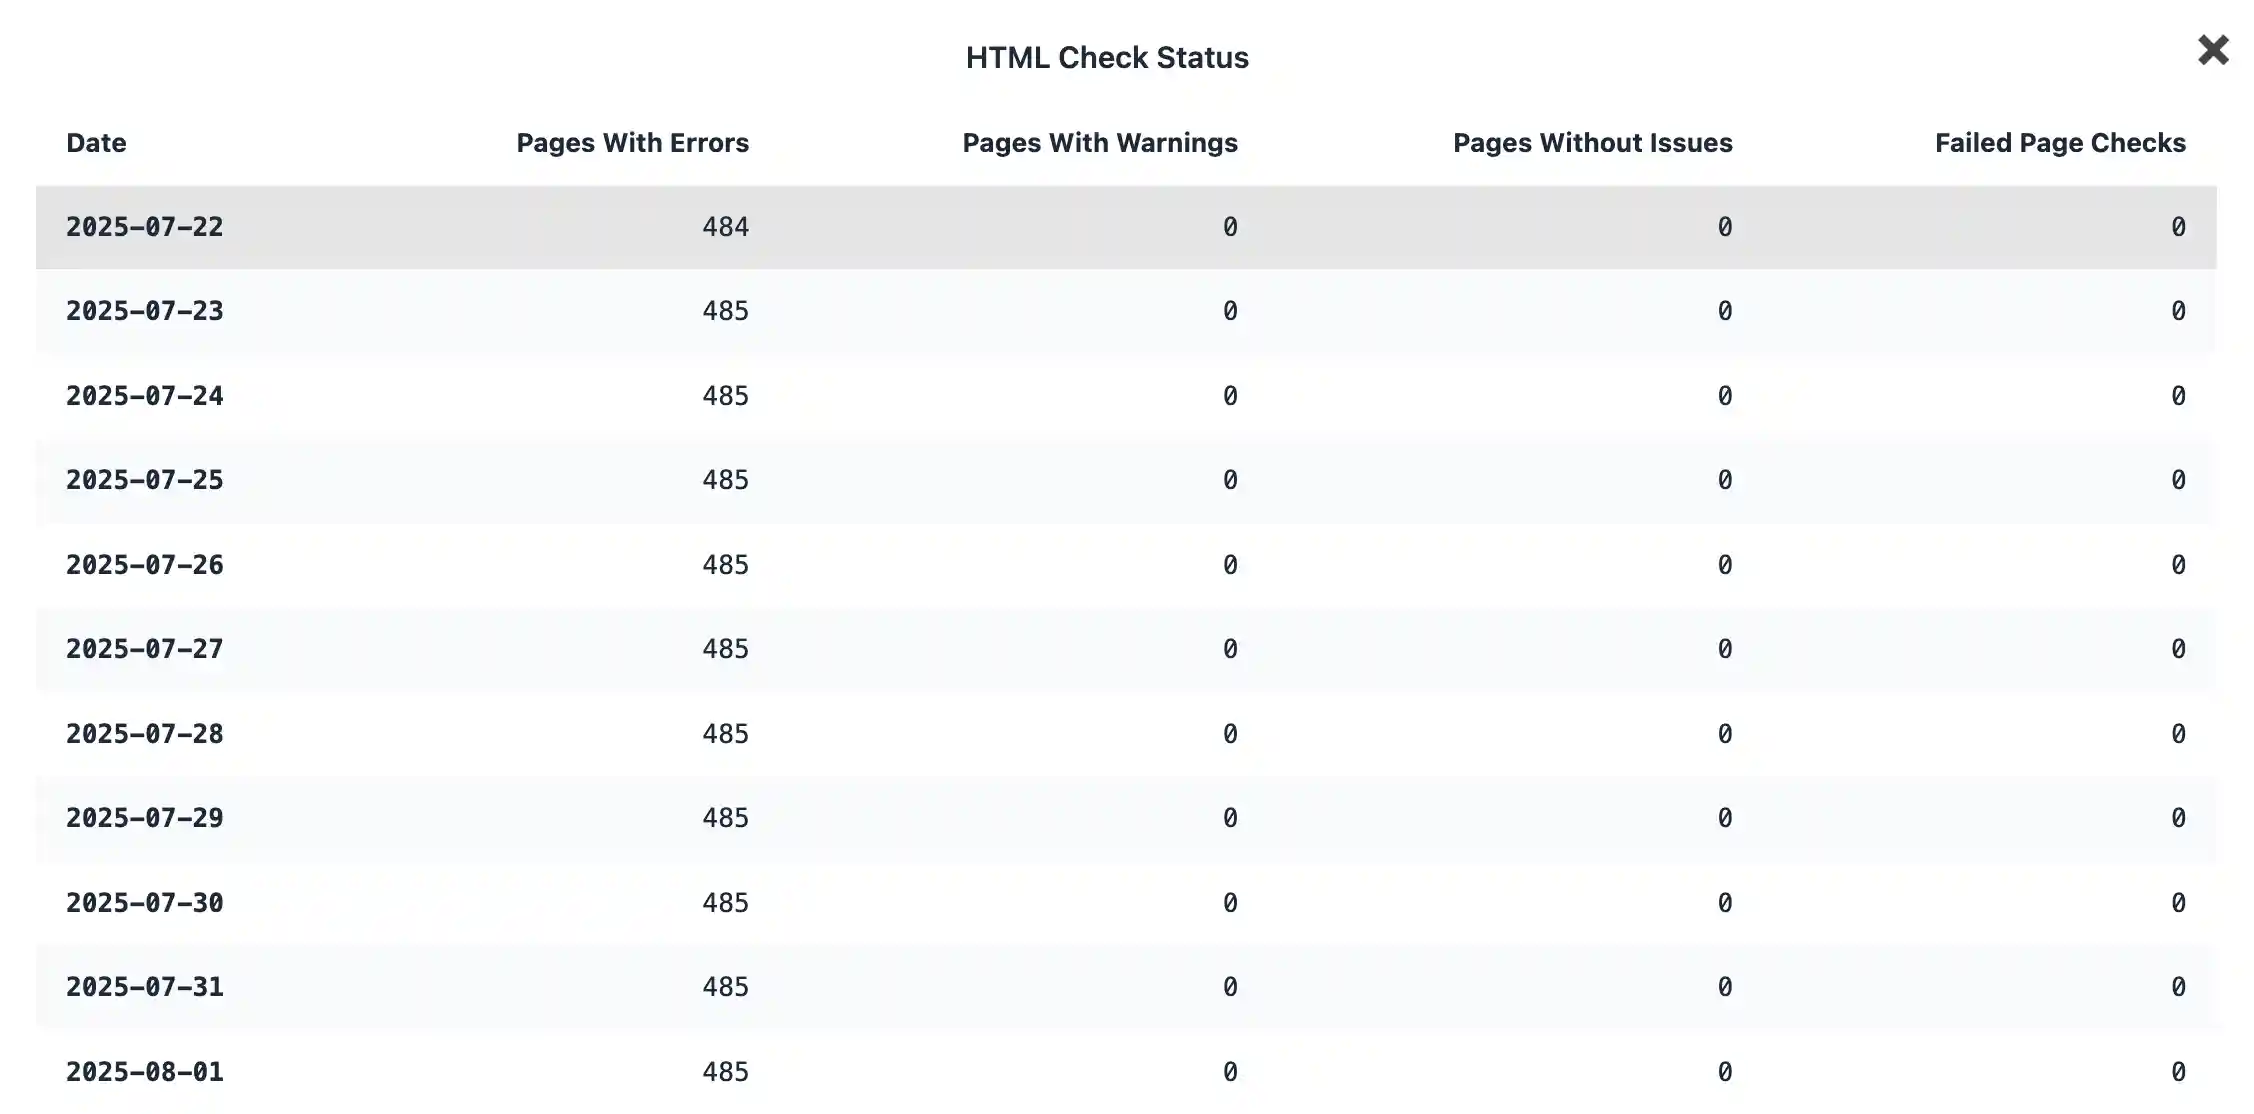This screenshot has height=1114, width=2254.
Task: Click the date 2025-07-23 entry
Action: coord(146,311)
